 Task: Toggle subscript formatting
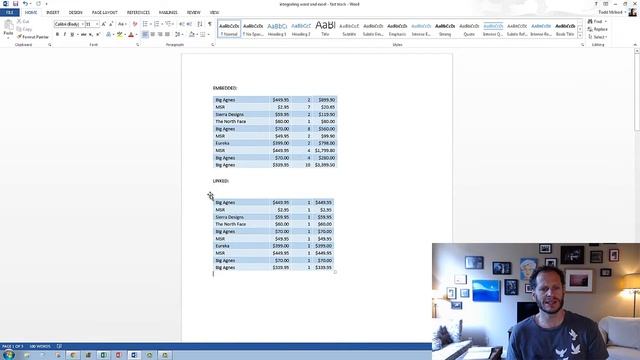pyautogui.click(x=91, y=35)
